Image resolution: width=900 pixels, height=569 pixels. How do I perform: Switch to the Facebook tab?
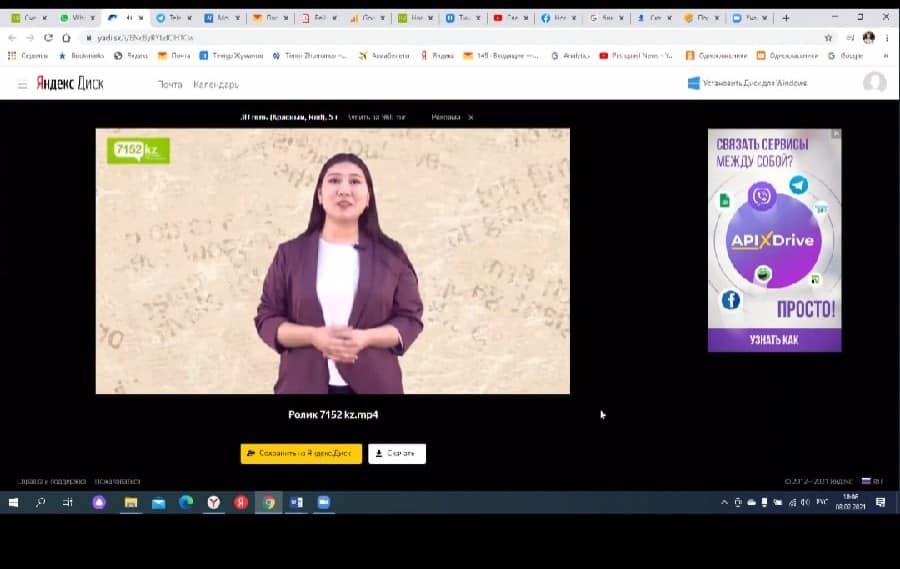coord(559,18)
